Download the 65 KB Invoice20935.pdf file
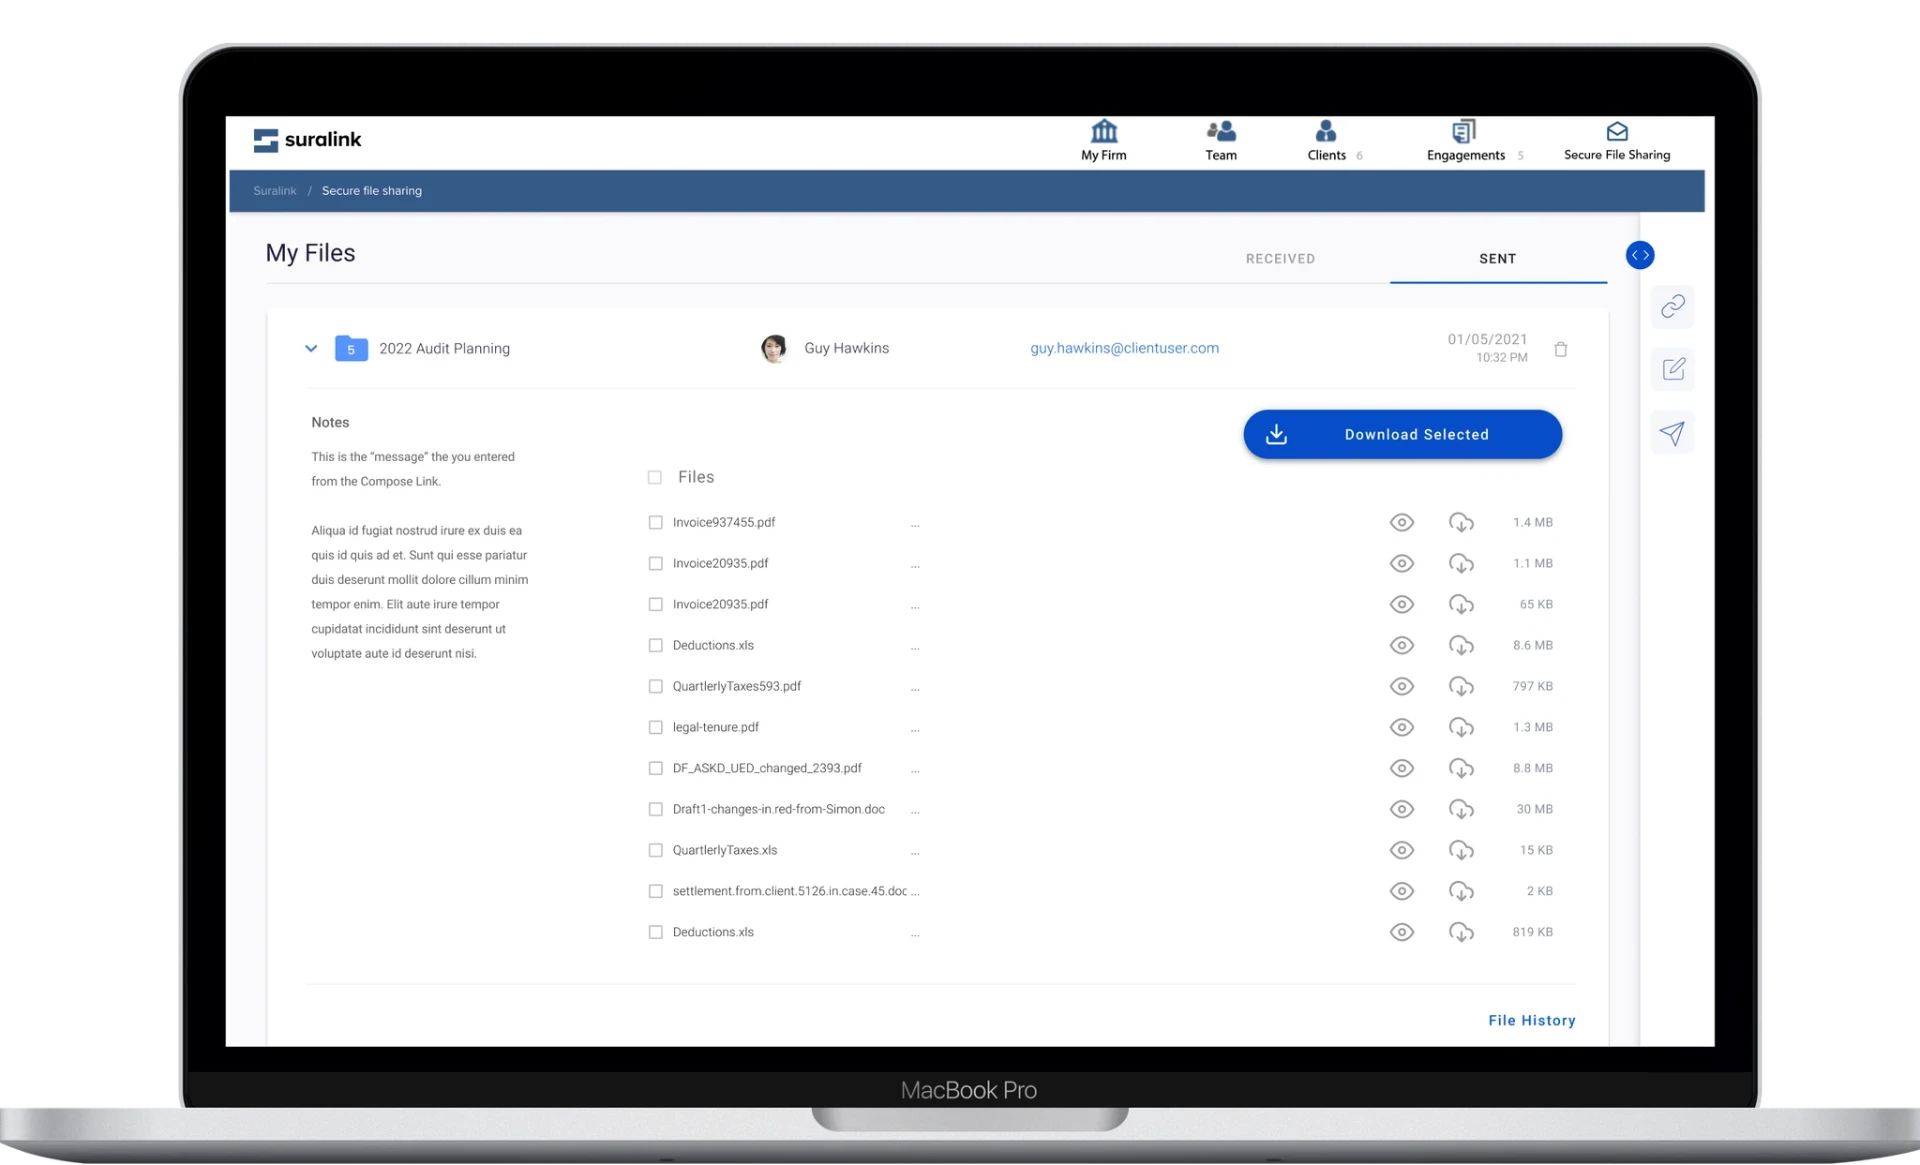 (1461, 604)
